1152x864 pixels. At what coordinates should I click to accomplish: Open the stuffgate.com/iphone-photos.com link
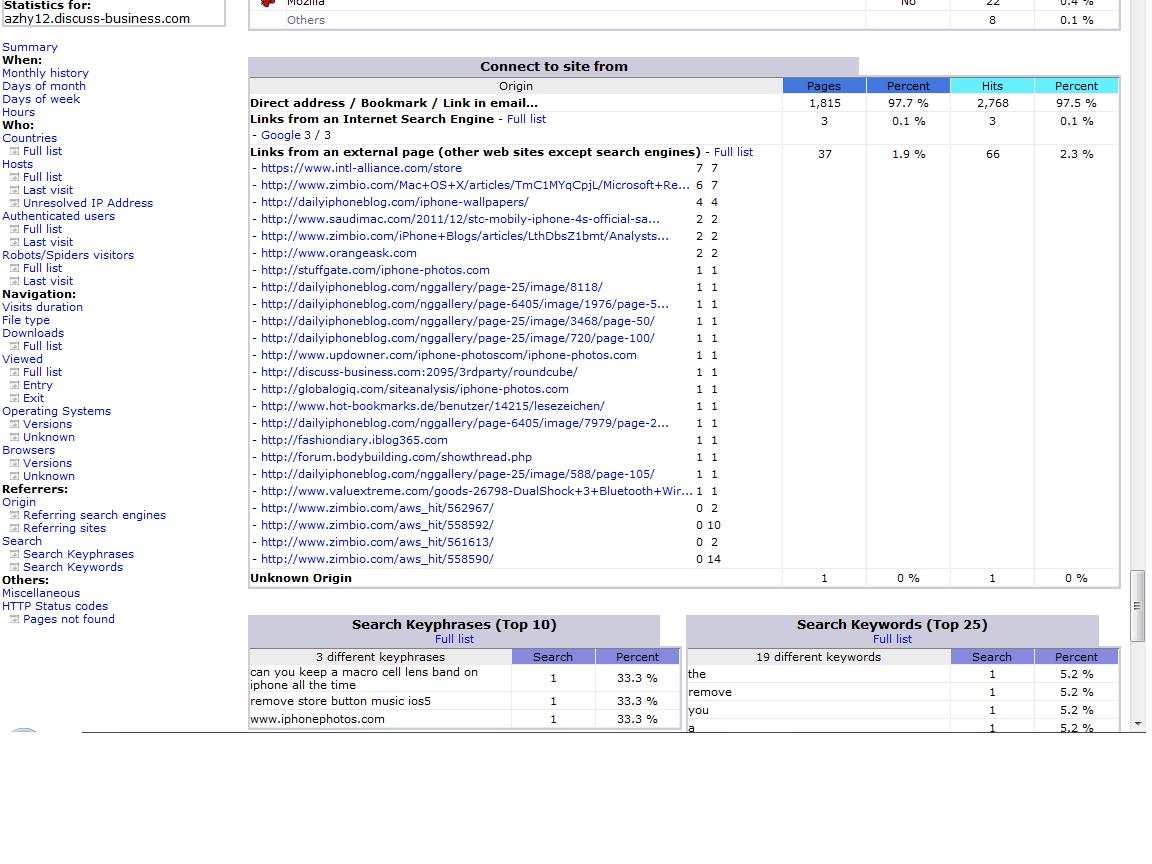[375, 270]
